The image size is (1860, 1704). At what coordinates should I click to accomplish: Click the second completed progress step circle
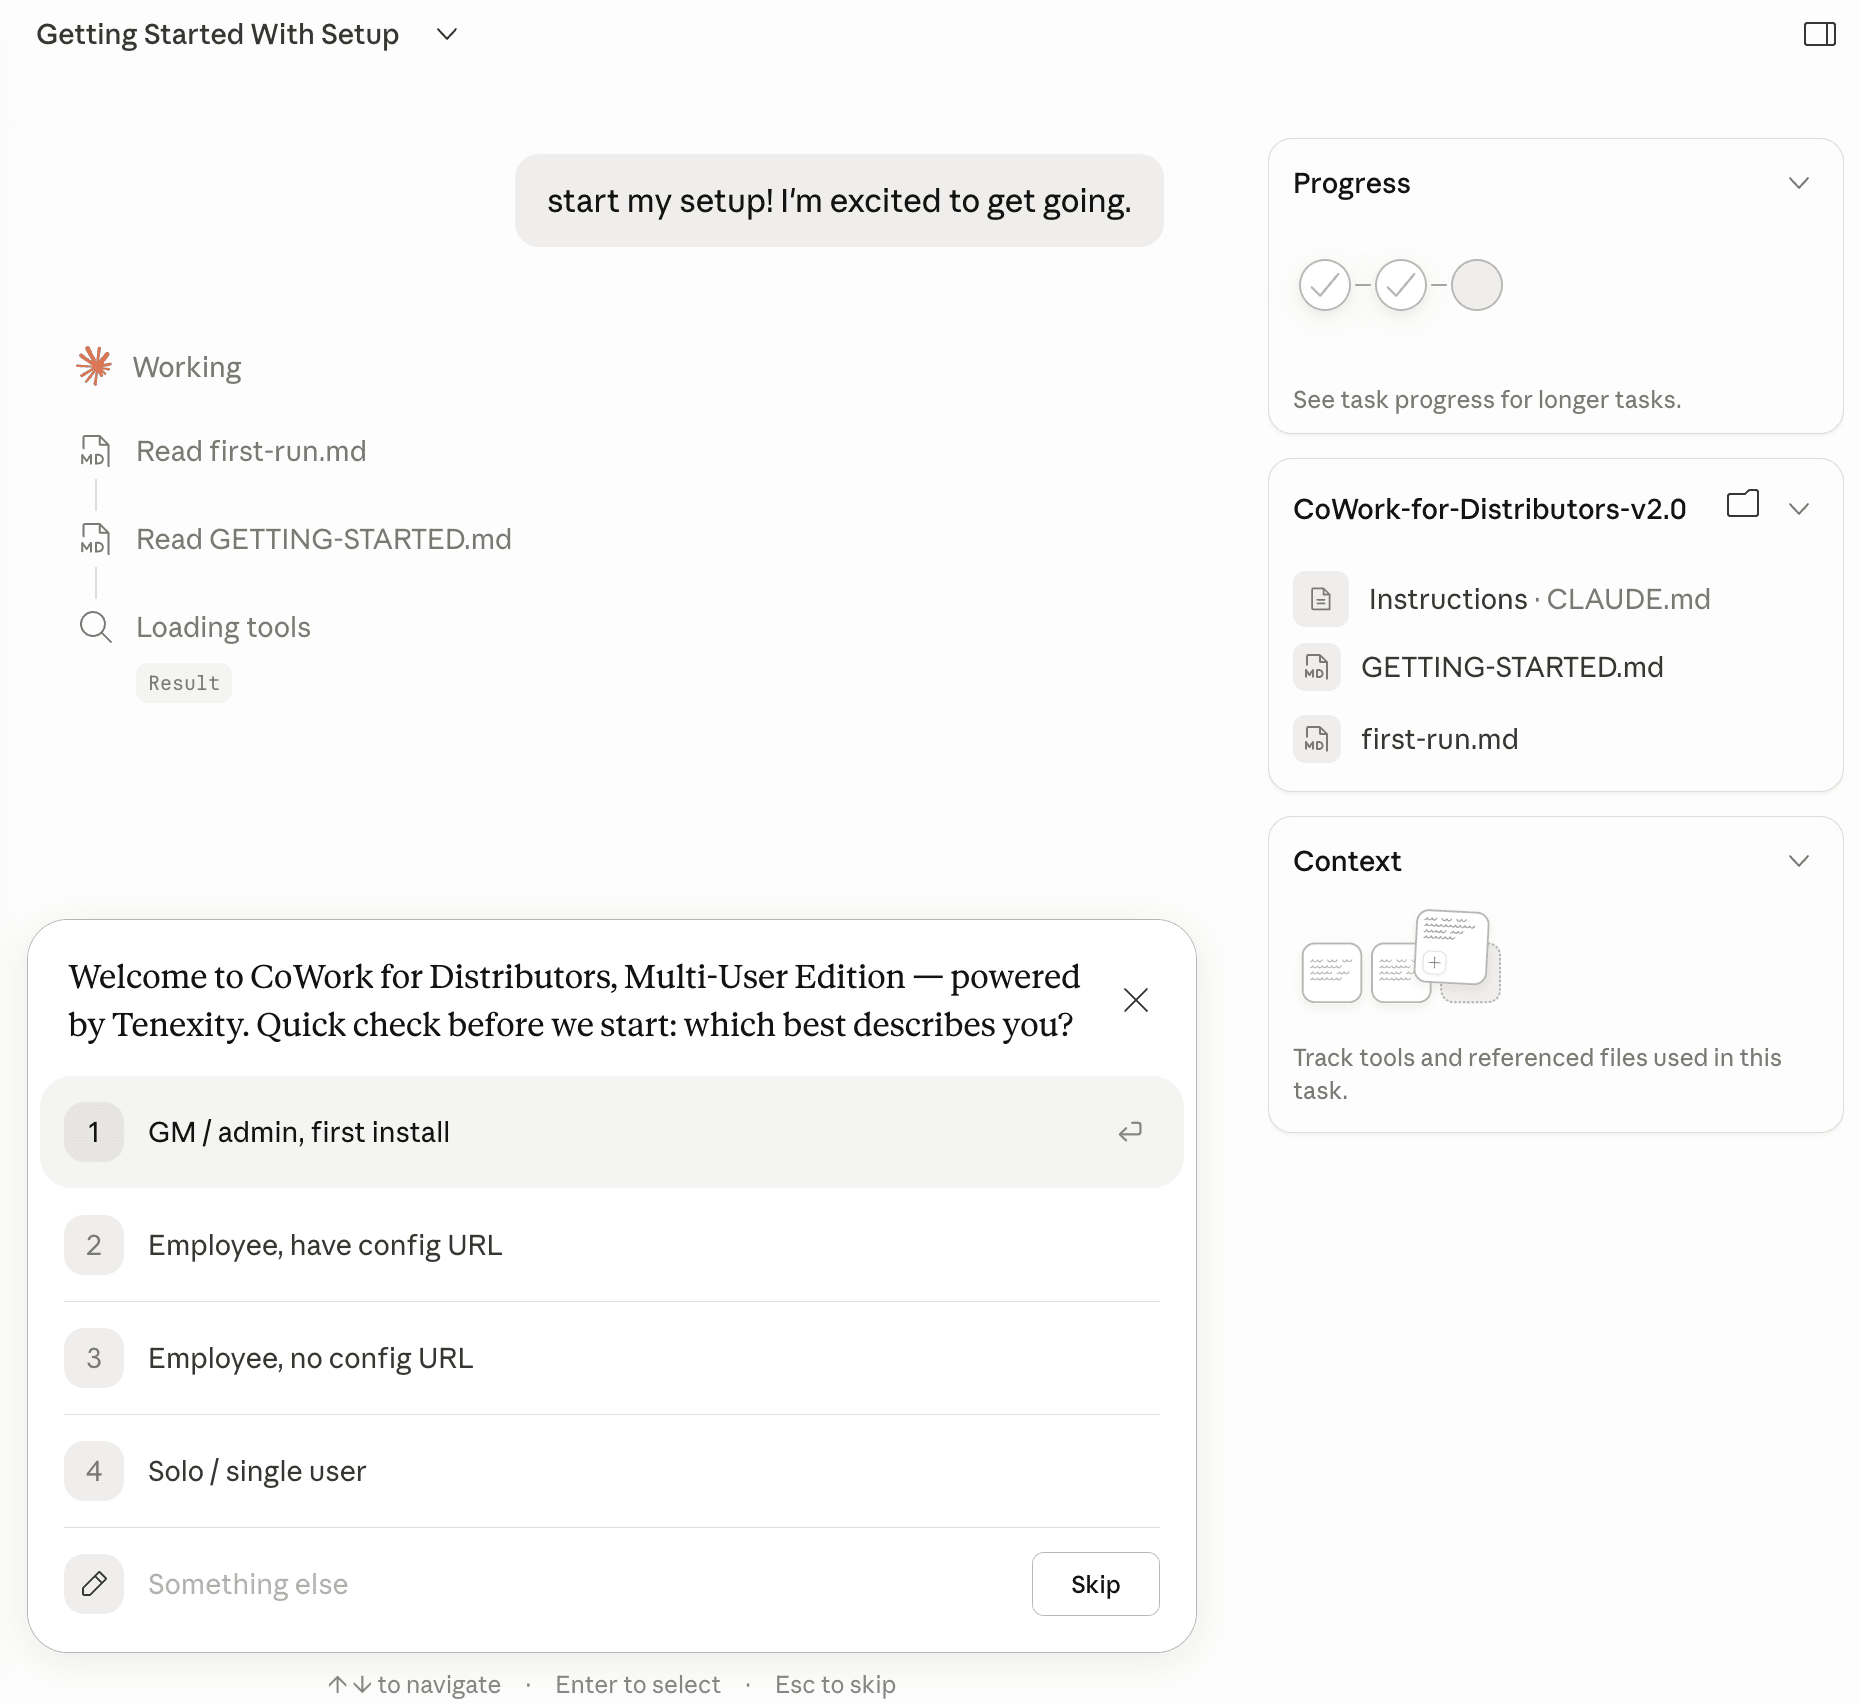(x=1400, y=285)
